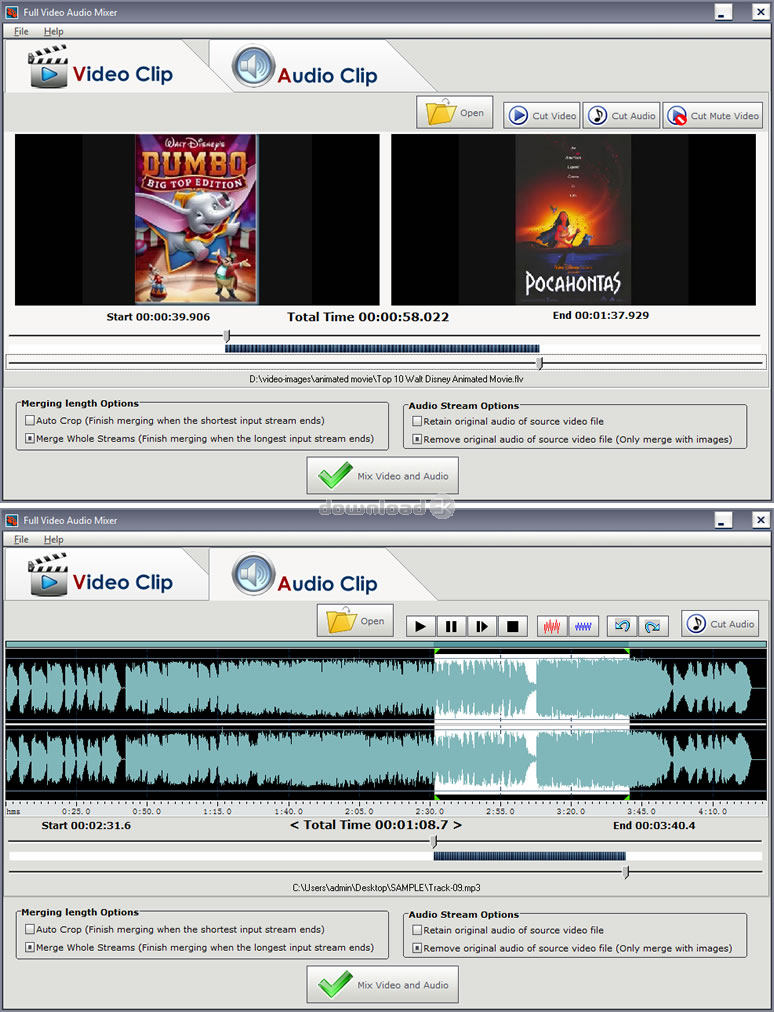
Task: Stop audio playback with the square button
Action: click(512, 626)
